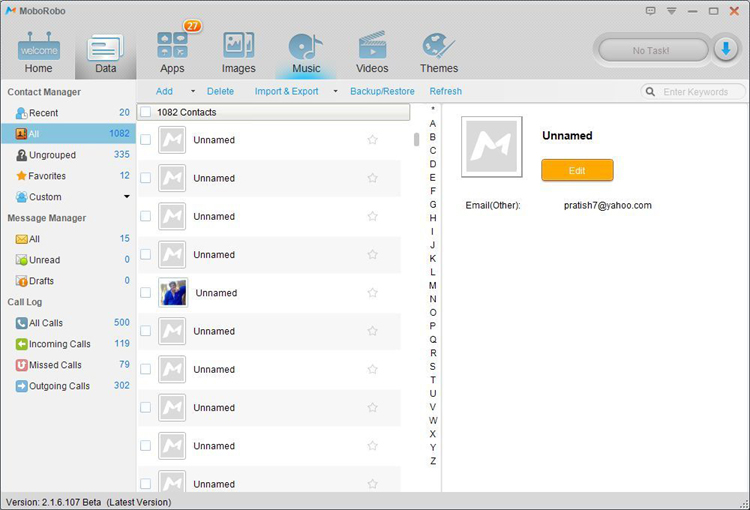Open Missed Calls log
The image size is (750, 510).
(56, 365)
